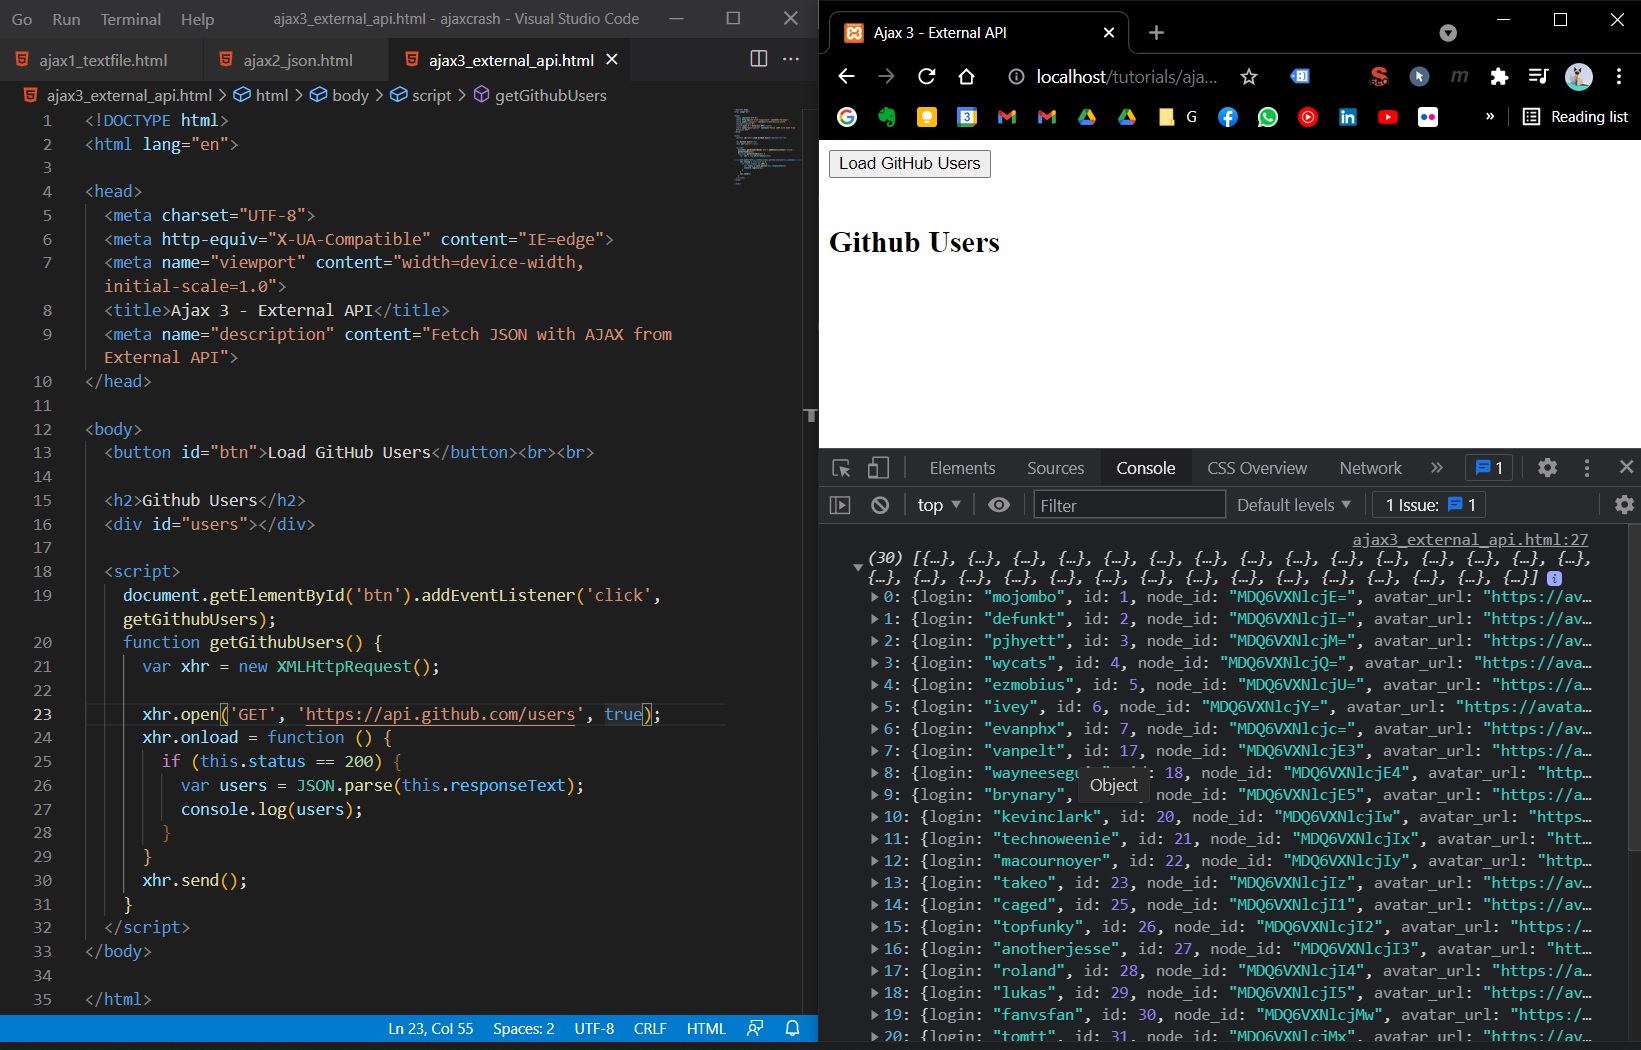The width and height of the screenshot is (1641, 1050).
Task: Open Chrome media controls icon
Action: pyautogui.click(x=1538, y=76)
